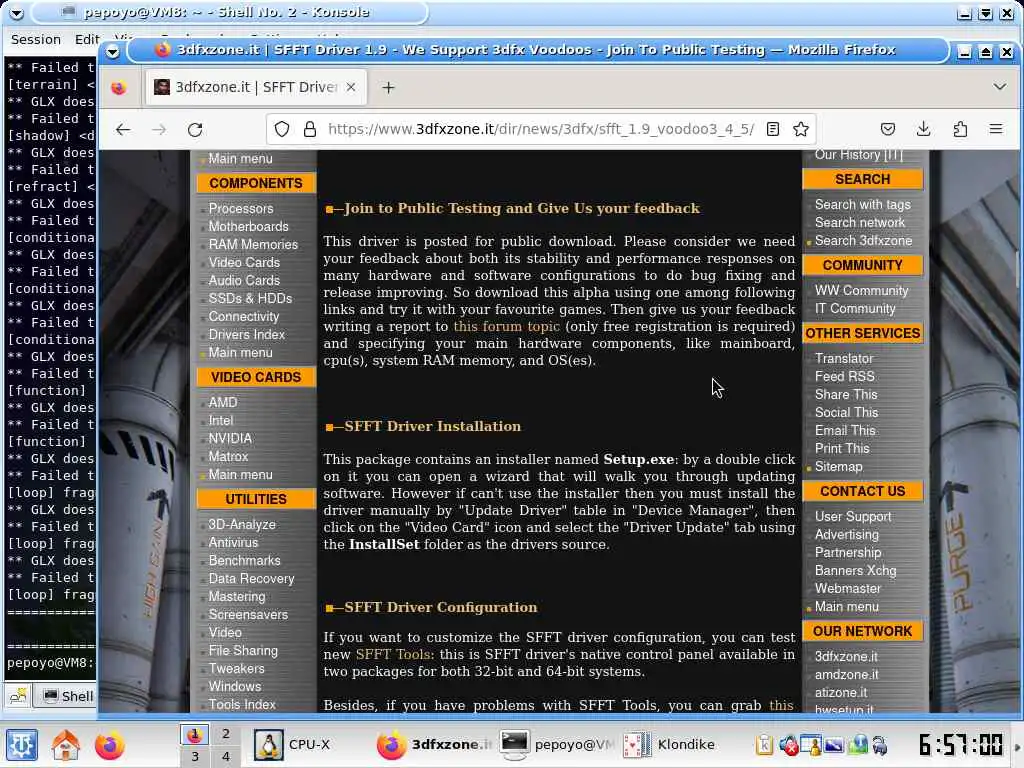
Task: Open the Firefox hamburger application menu
Action: [996, 129]
